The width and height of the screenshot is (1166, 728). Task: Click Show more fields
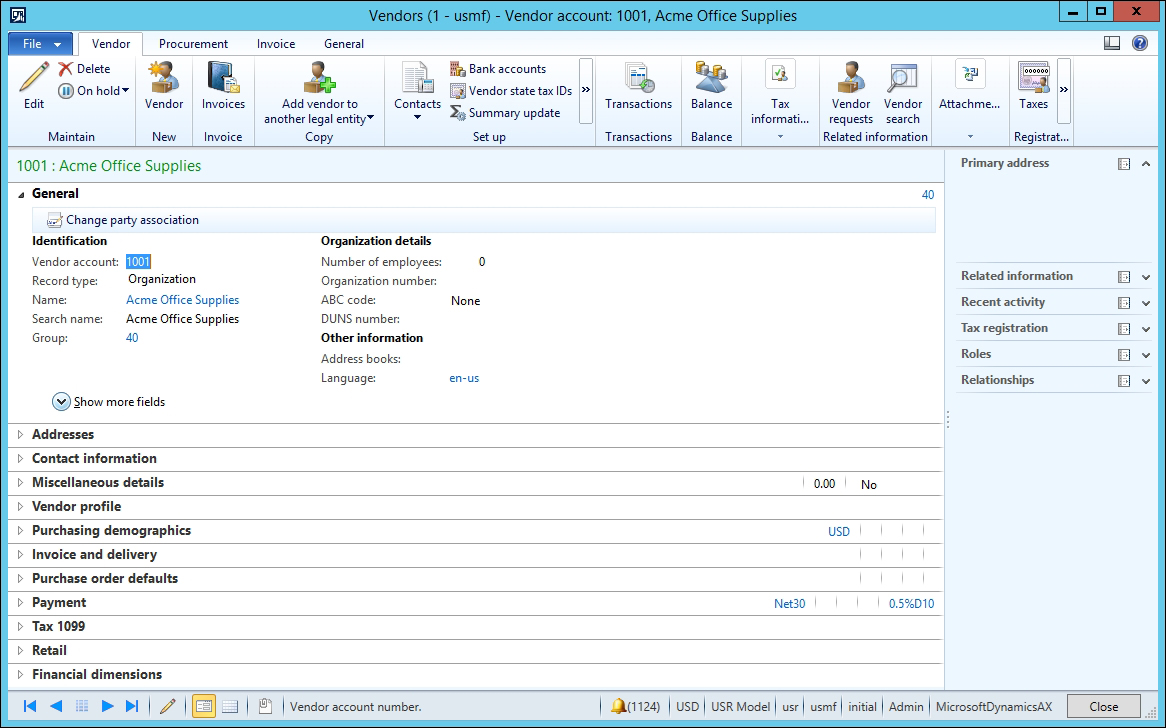[x=109, y=402]
